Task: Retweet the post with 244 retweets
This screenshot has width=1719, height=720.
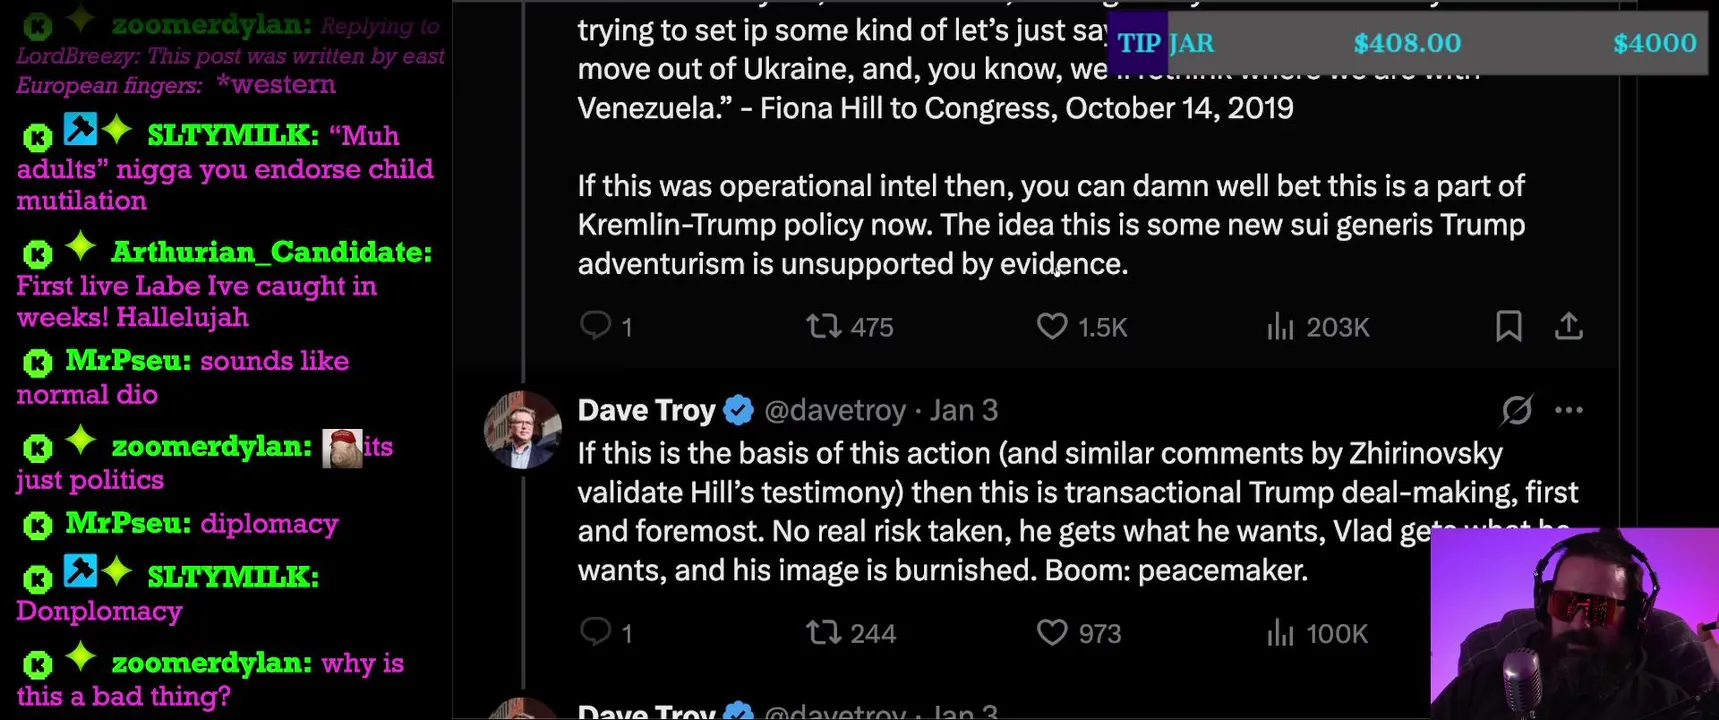Action: click(824, 632)
